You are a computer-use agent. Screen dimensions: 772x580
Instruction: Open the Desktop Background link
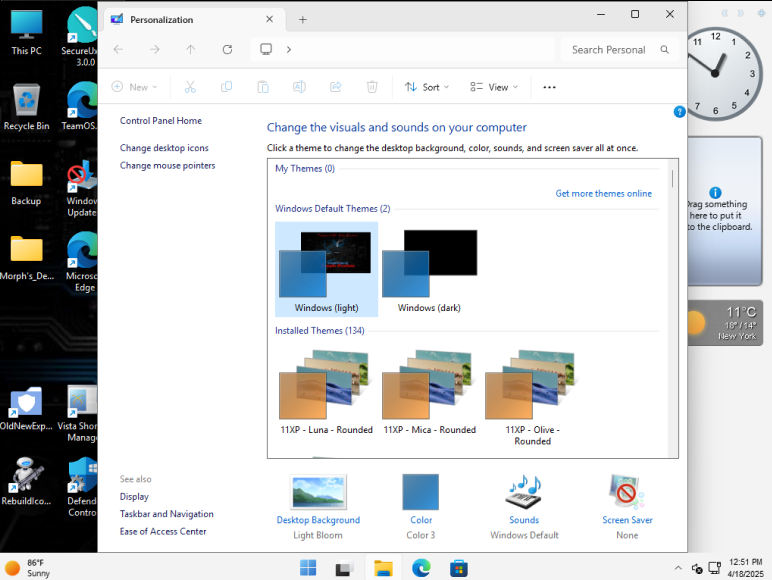[x=318, y=520]
